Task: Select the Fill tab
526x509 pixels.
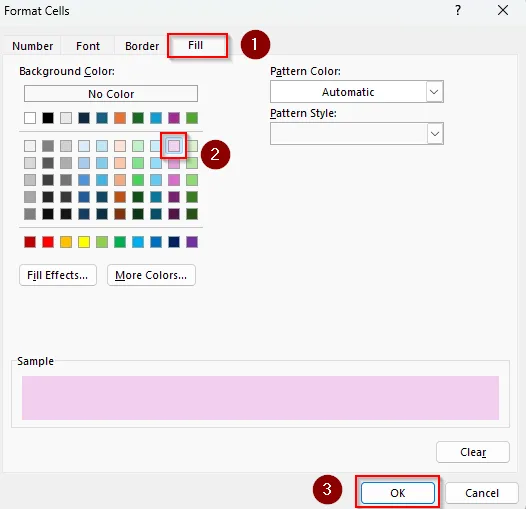Action: click(x=196, y=45)
